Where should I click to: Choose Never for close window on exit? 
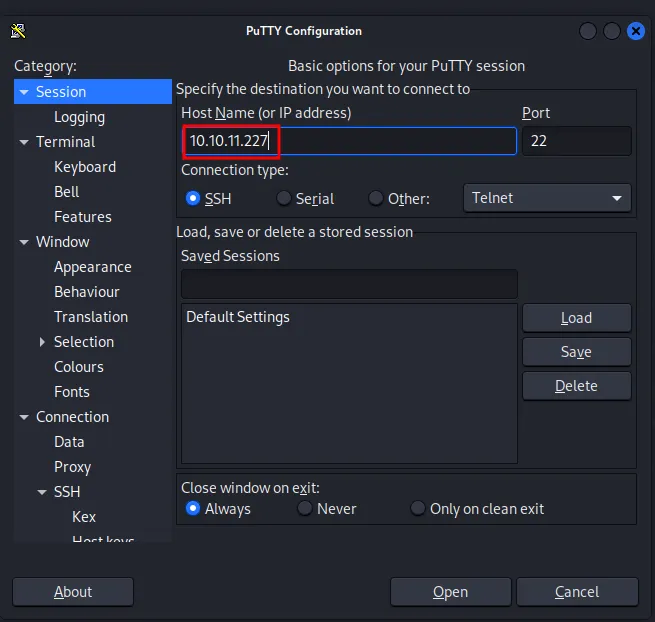click(x=305, y=508)
